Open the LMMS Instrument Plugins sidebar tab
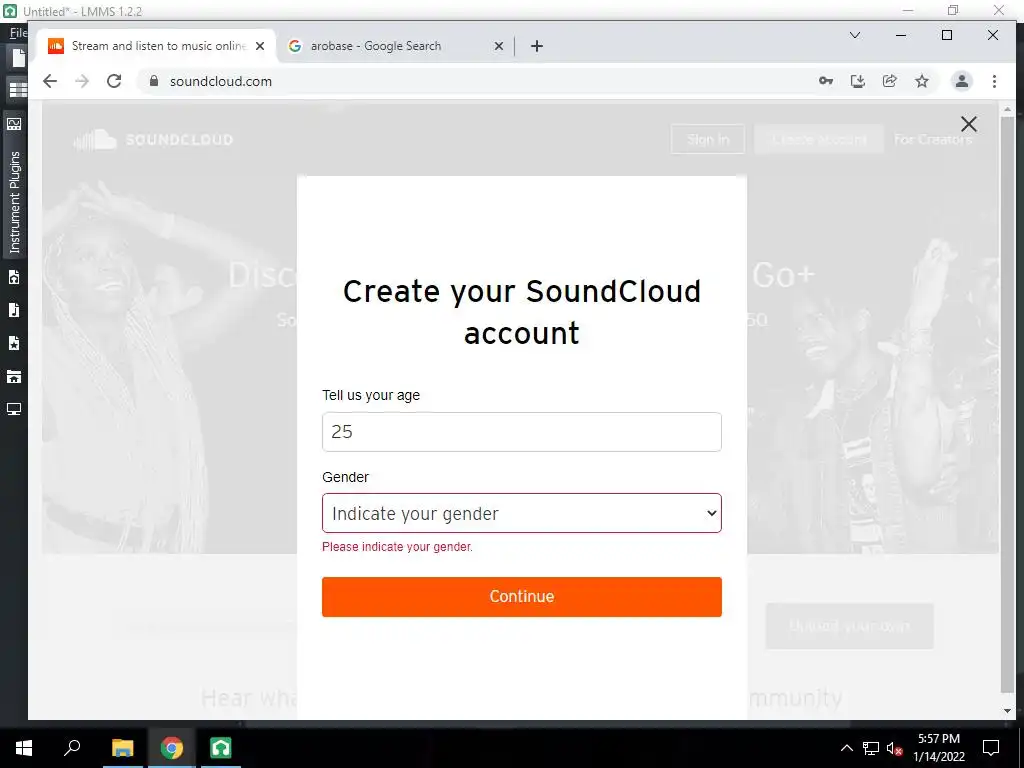 click(x=14, y=202)
